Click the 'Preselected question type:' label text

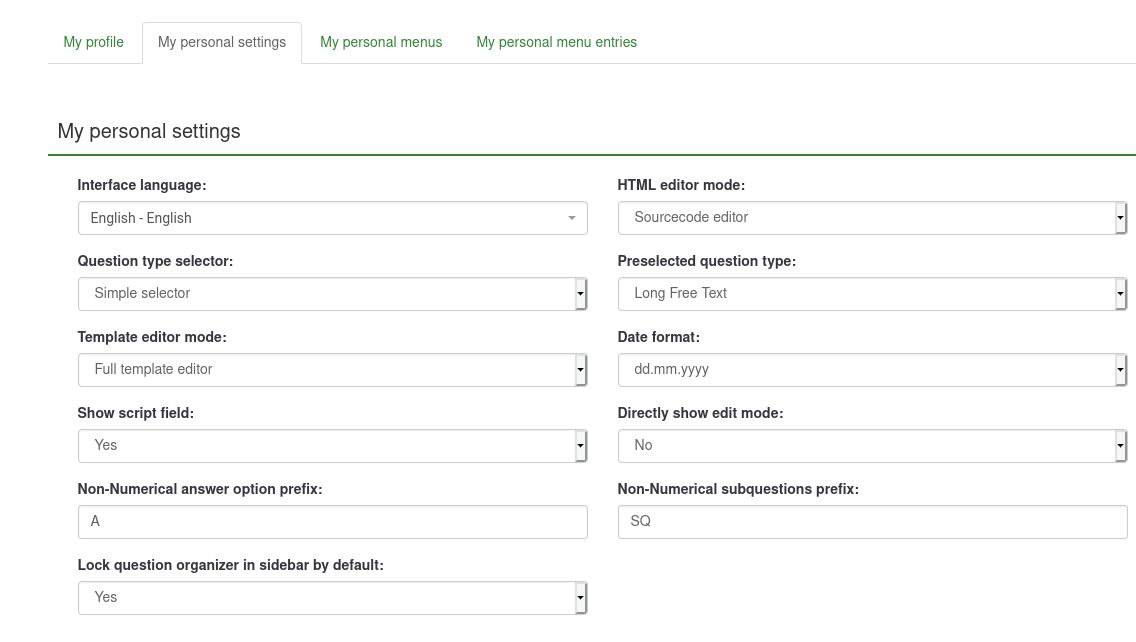point(707,261)
